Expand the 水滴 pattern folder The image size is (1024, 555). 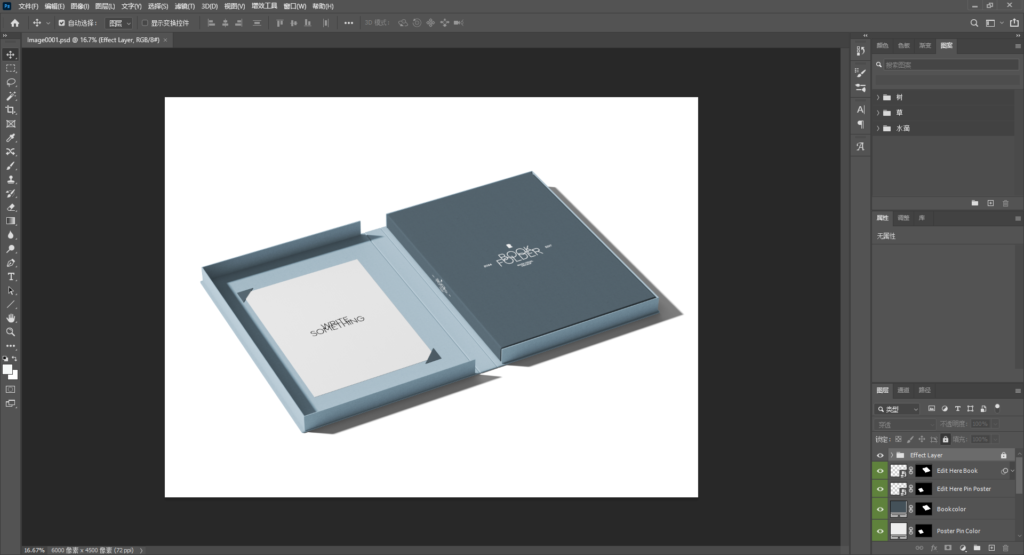pos(878,129)
